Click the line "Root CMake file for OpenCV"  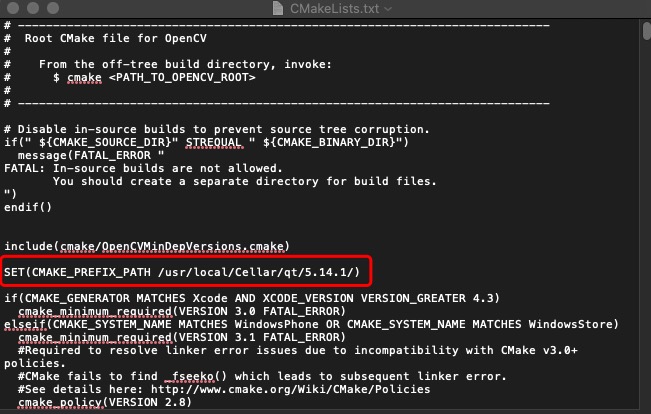point(115,38)
